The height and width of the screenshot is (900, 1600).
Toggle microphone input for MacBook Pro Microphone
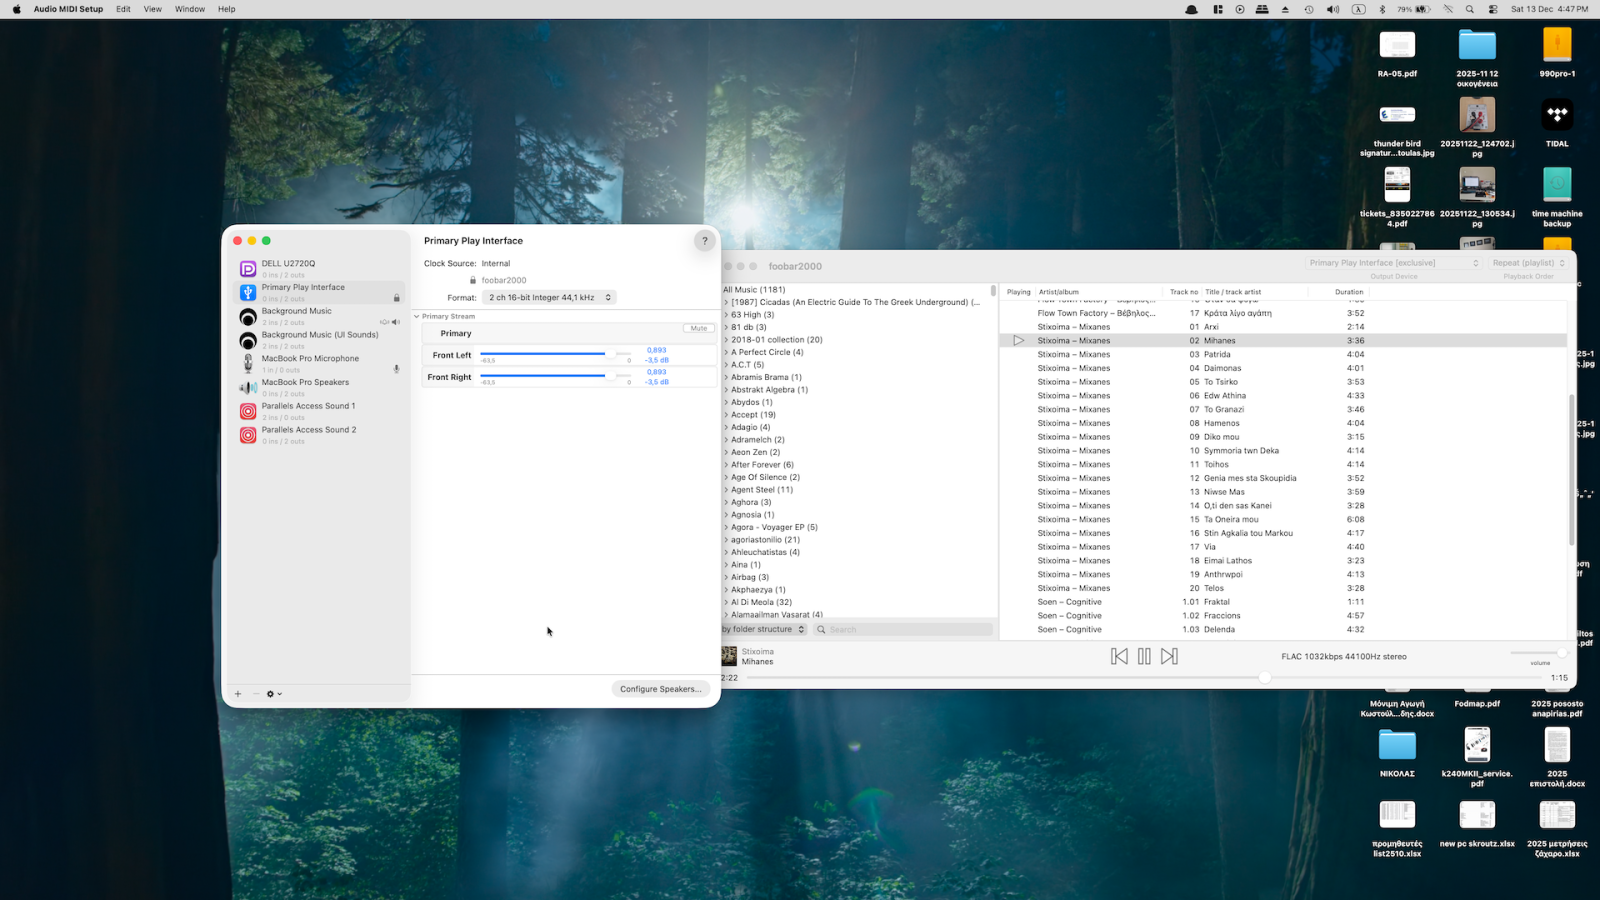397,370
